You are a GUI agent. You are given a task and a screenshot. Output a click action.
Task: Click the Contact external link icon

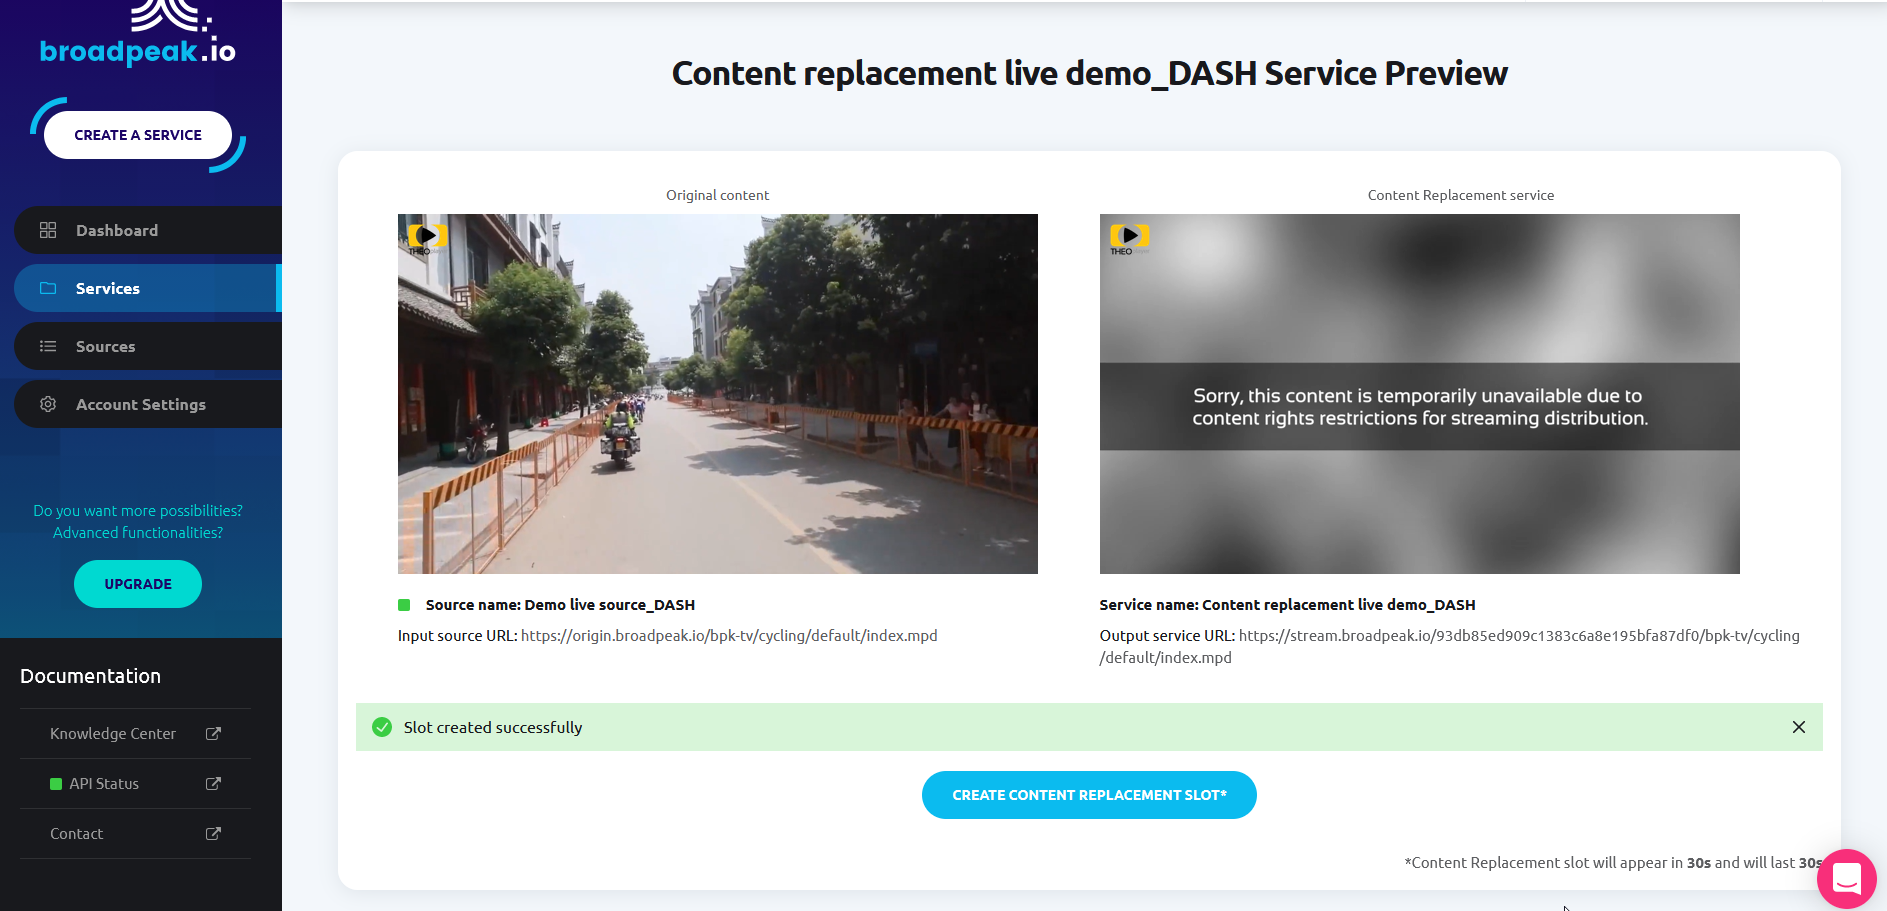(213, 833)
